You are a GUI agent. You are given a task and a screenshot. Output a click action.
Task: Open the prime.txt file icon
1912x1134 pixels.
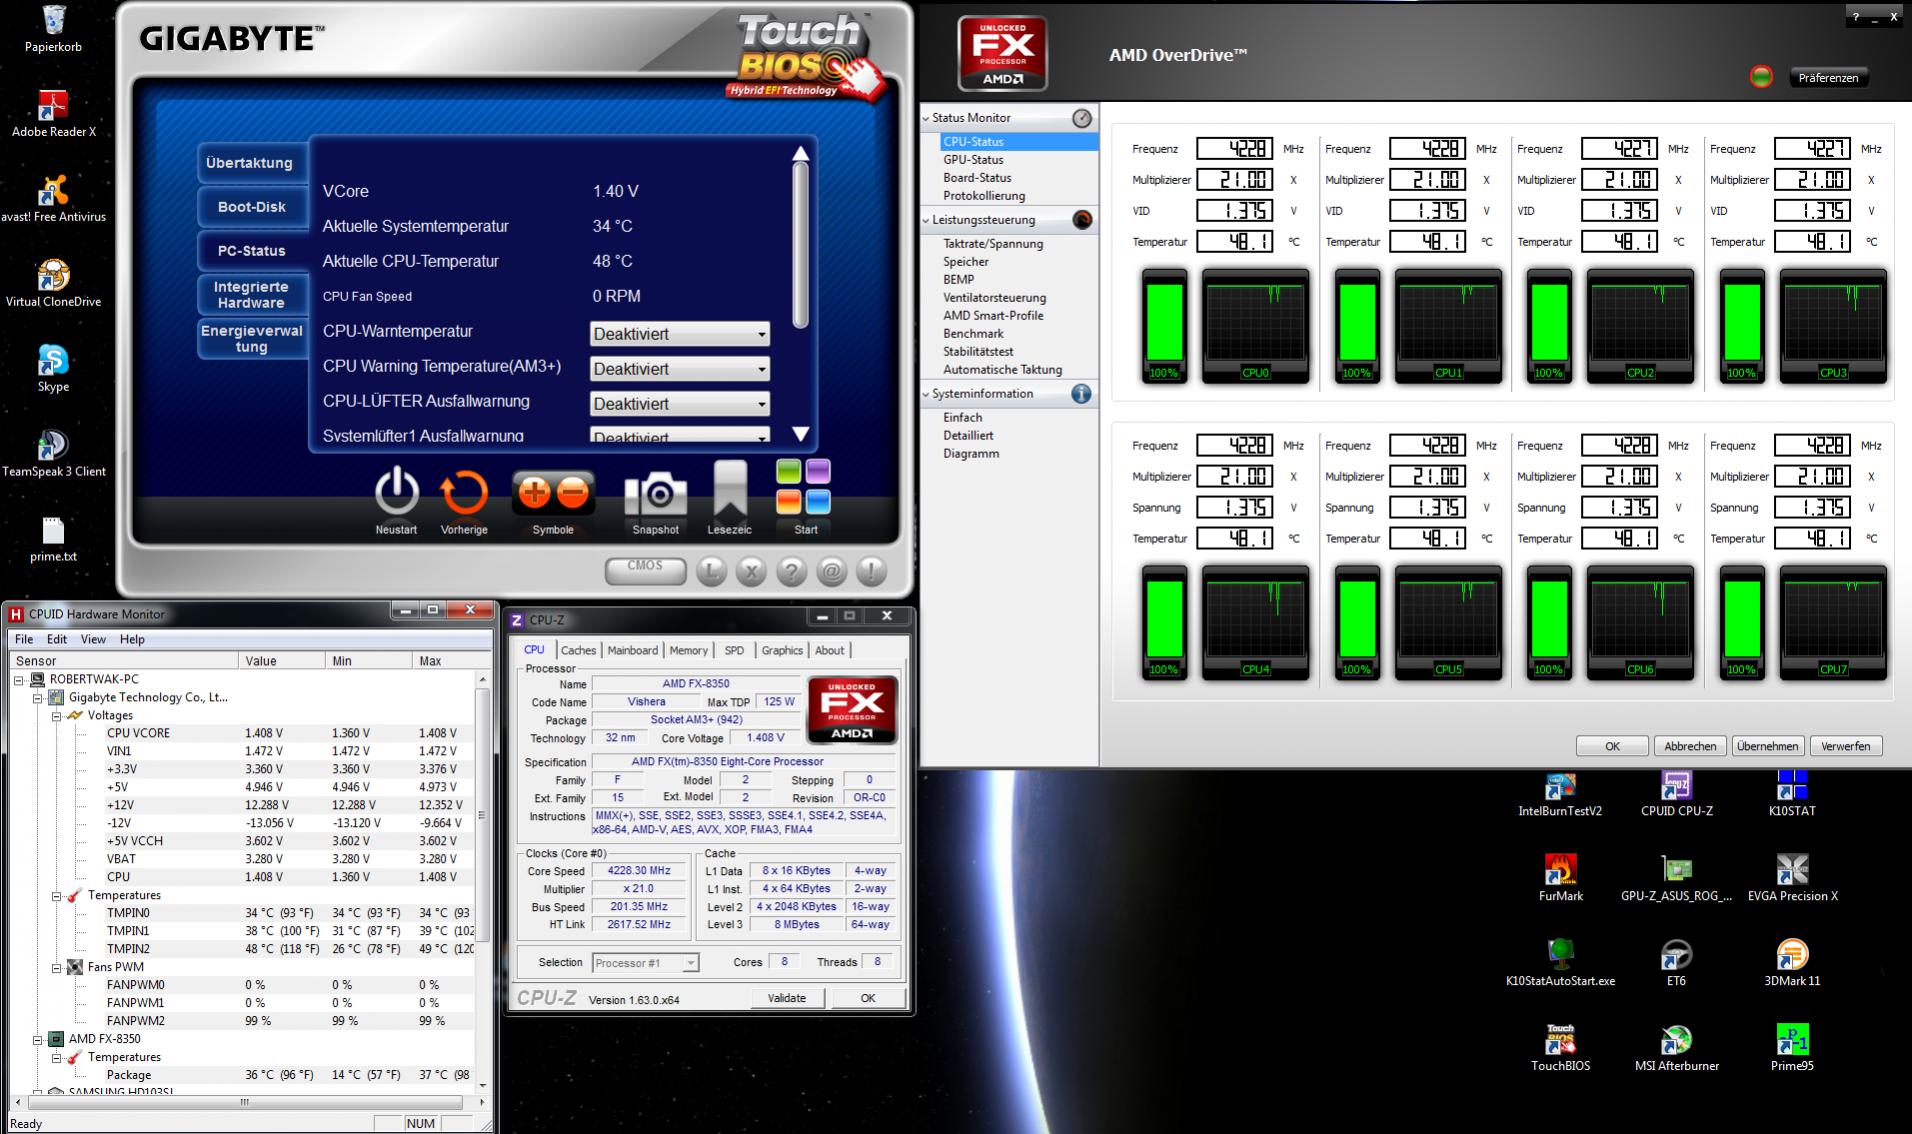(x=54, y=530)
